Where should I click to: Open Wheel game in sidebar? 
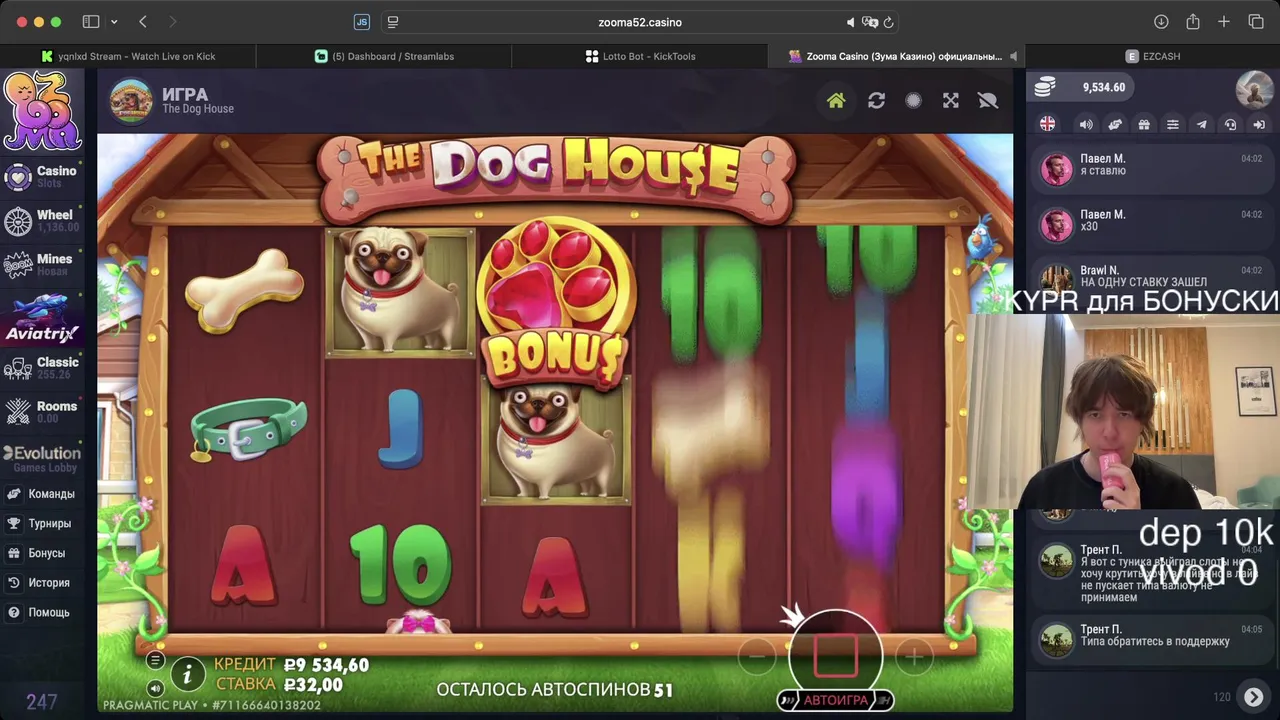coord(41,220)
